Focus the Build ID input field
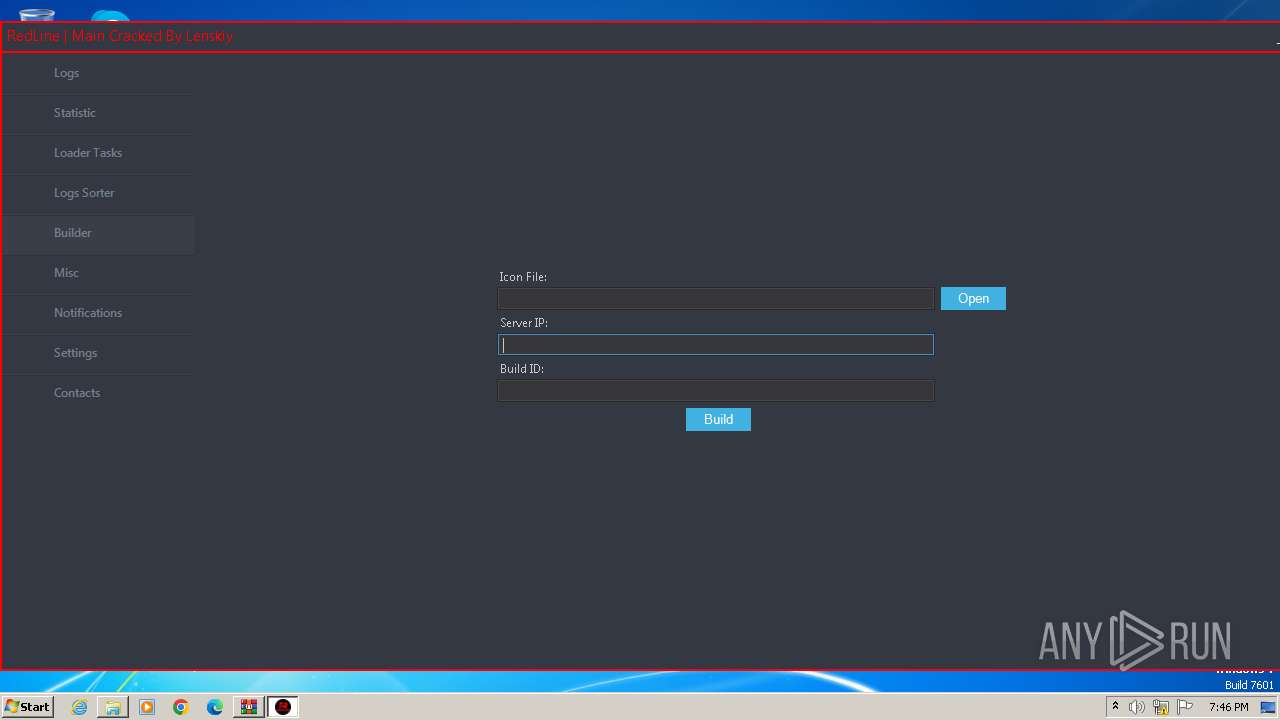Screen dimensions: 1280x720 click(716, 391)
